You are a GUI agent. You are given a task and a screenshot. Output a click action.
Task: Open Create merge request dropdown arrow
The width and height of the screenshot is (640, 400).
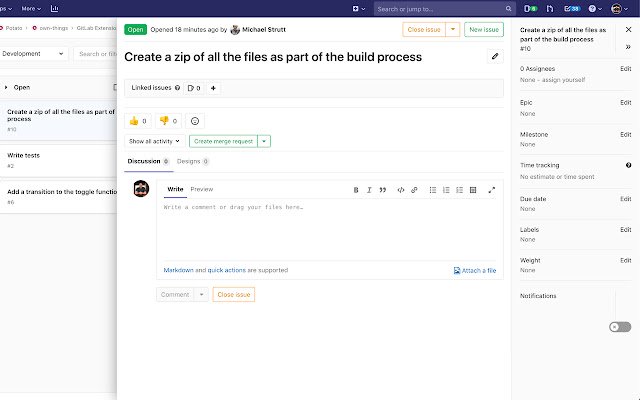[x=264, y=141]
